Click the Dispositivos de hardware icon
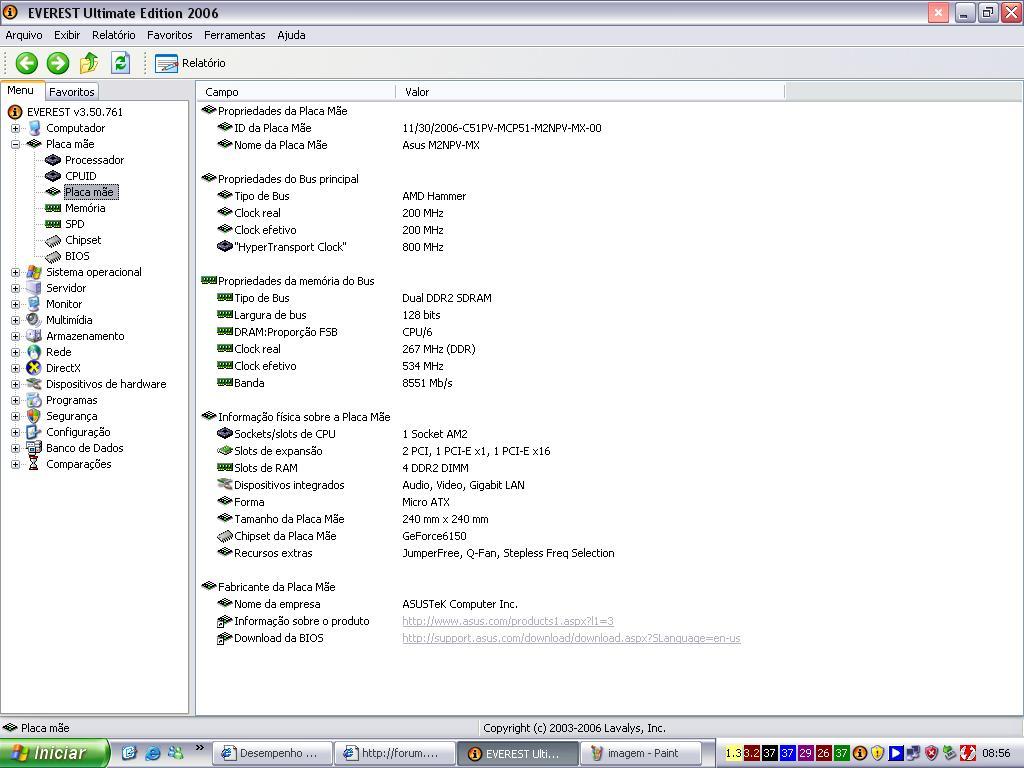This screenshot has height=768, width=1024. point(34,384)
